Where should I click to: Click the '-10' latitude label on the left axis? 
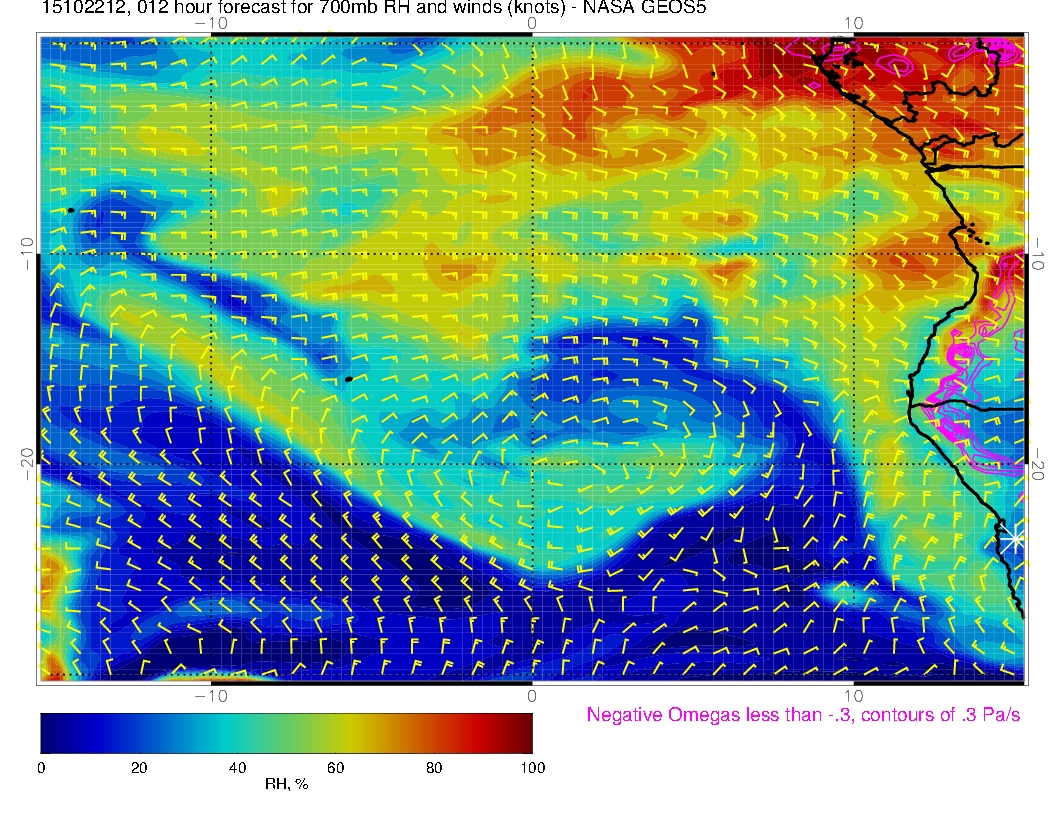click(x=26, y=253)
